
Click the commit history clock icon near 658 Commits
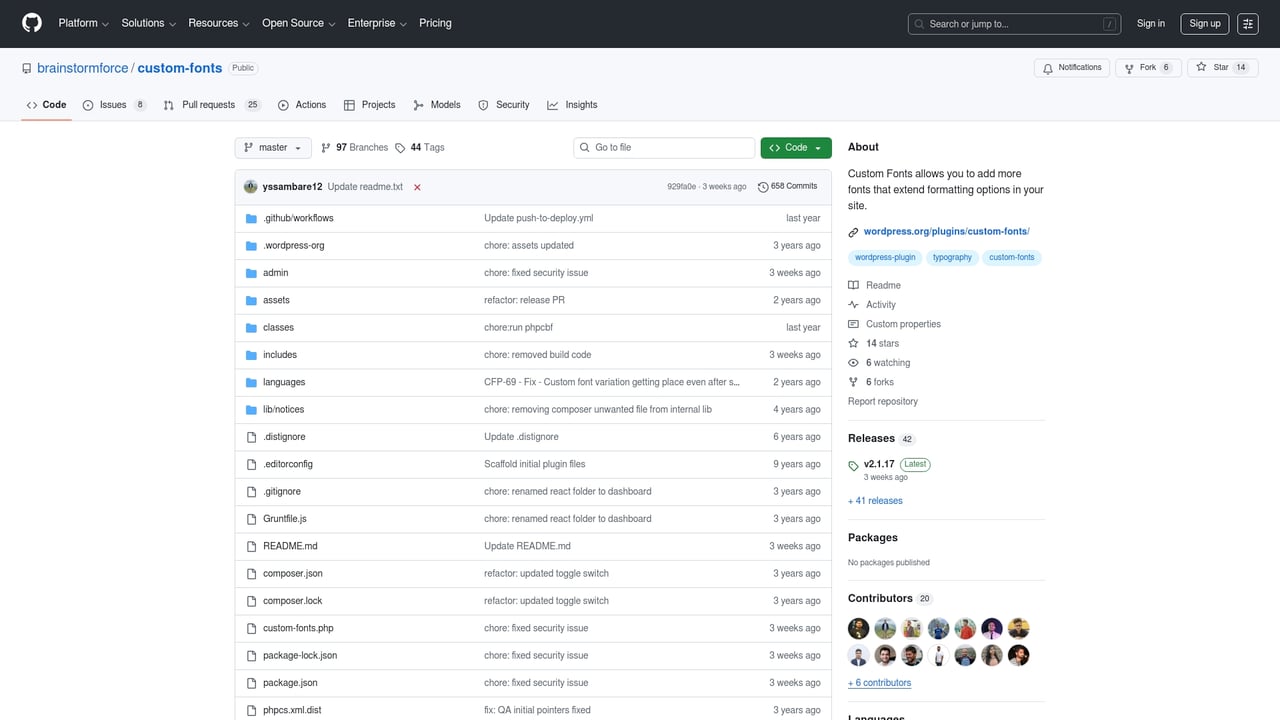(x=763, y=185)
